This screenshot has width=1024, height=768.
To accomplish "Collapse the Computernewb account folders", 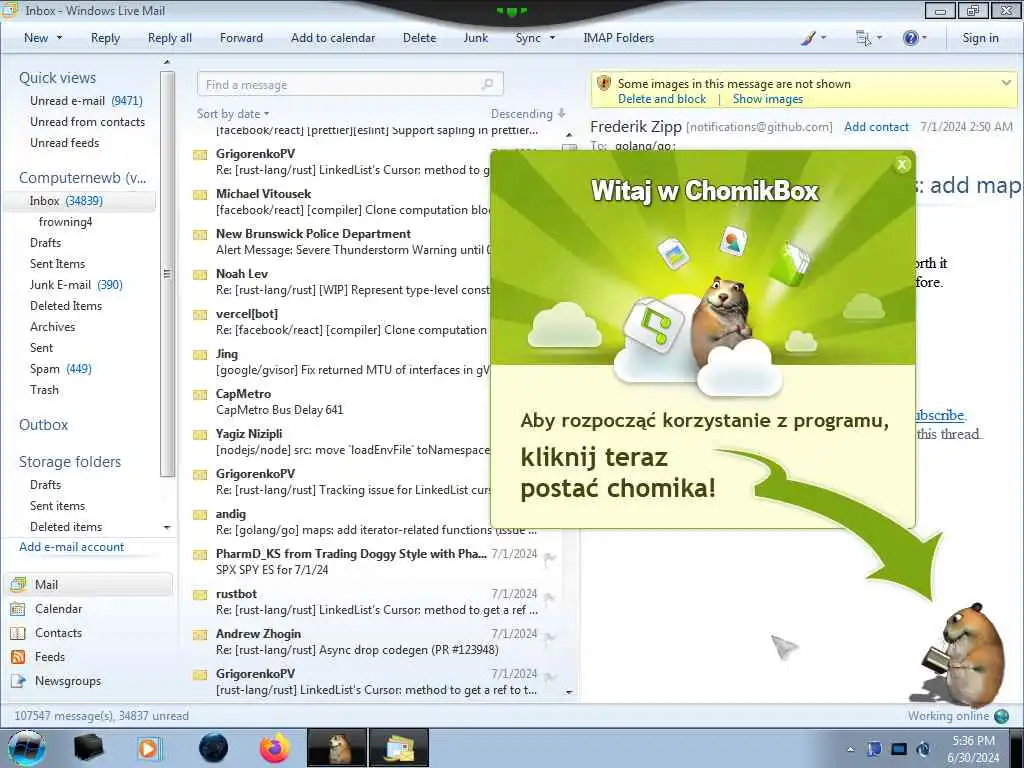I will click(x=82, y=178).
